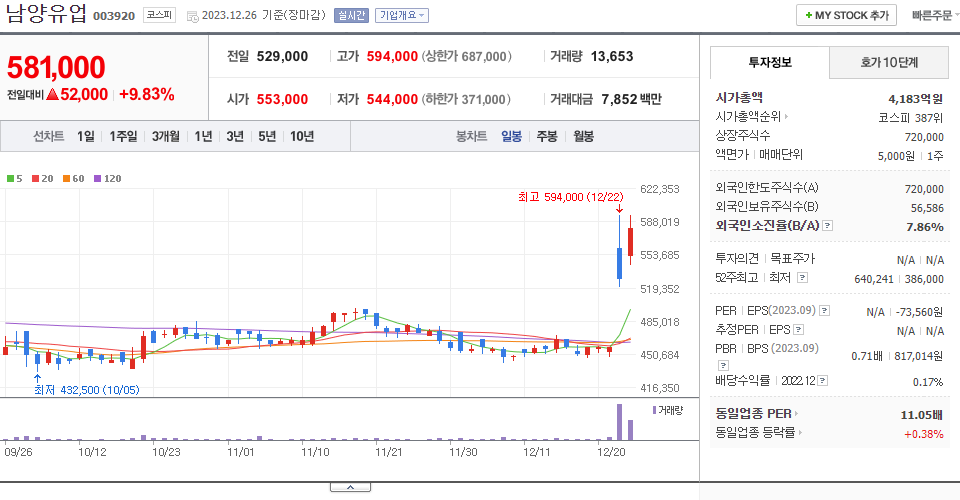Click help icon next to 배당수익률 2022.12
This screenshot has width=960, height=500.
(823, 381)
